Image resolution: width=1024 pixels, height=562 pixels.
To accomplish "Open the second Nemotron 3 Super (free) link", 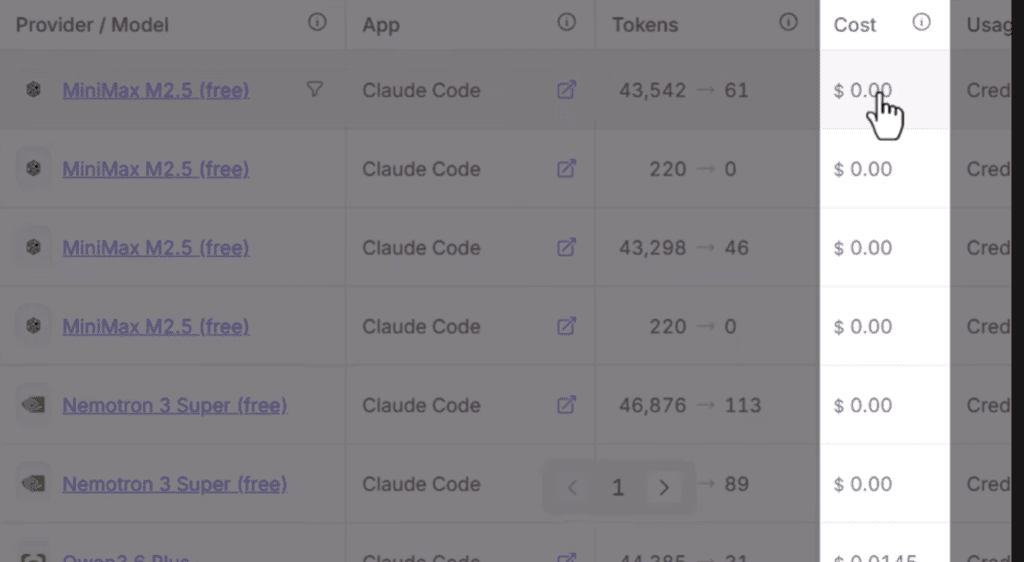I will point(174,484).
